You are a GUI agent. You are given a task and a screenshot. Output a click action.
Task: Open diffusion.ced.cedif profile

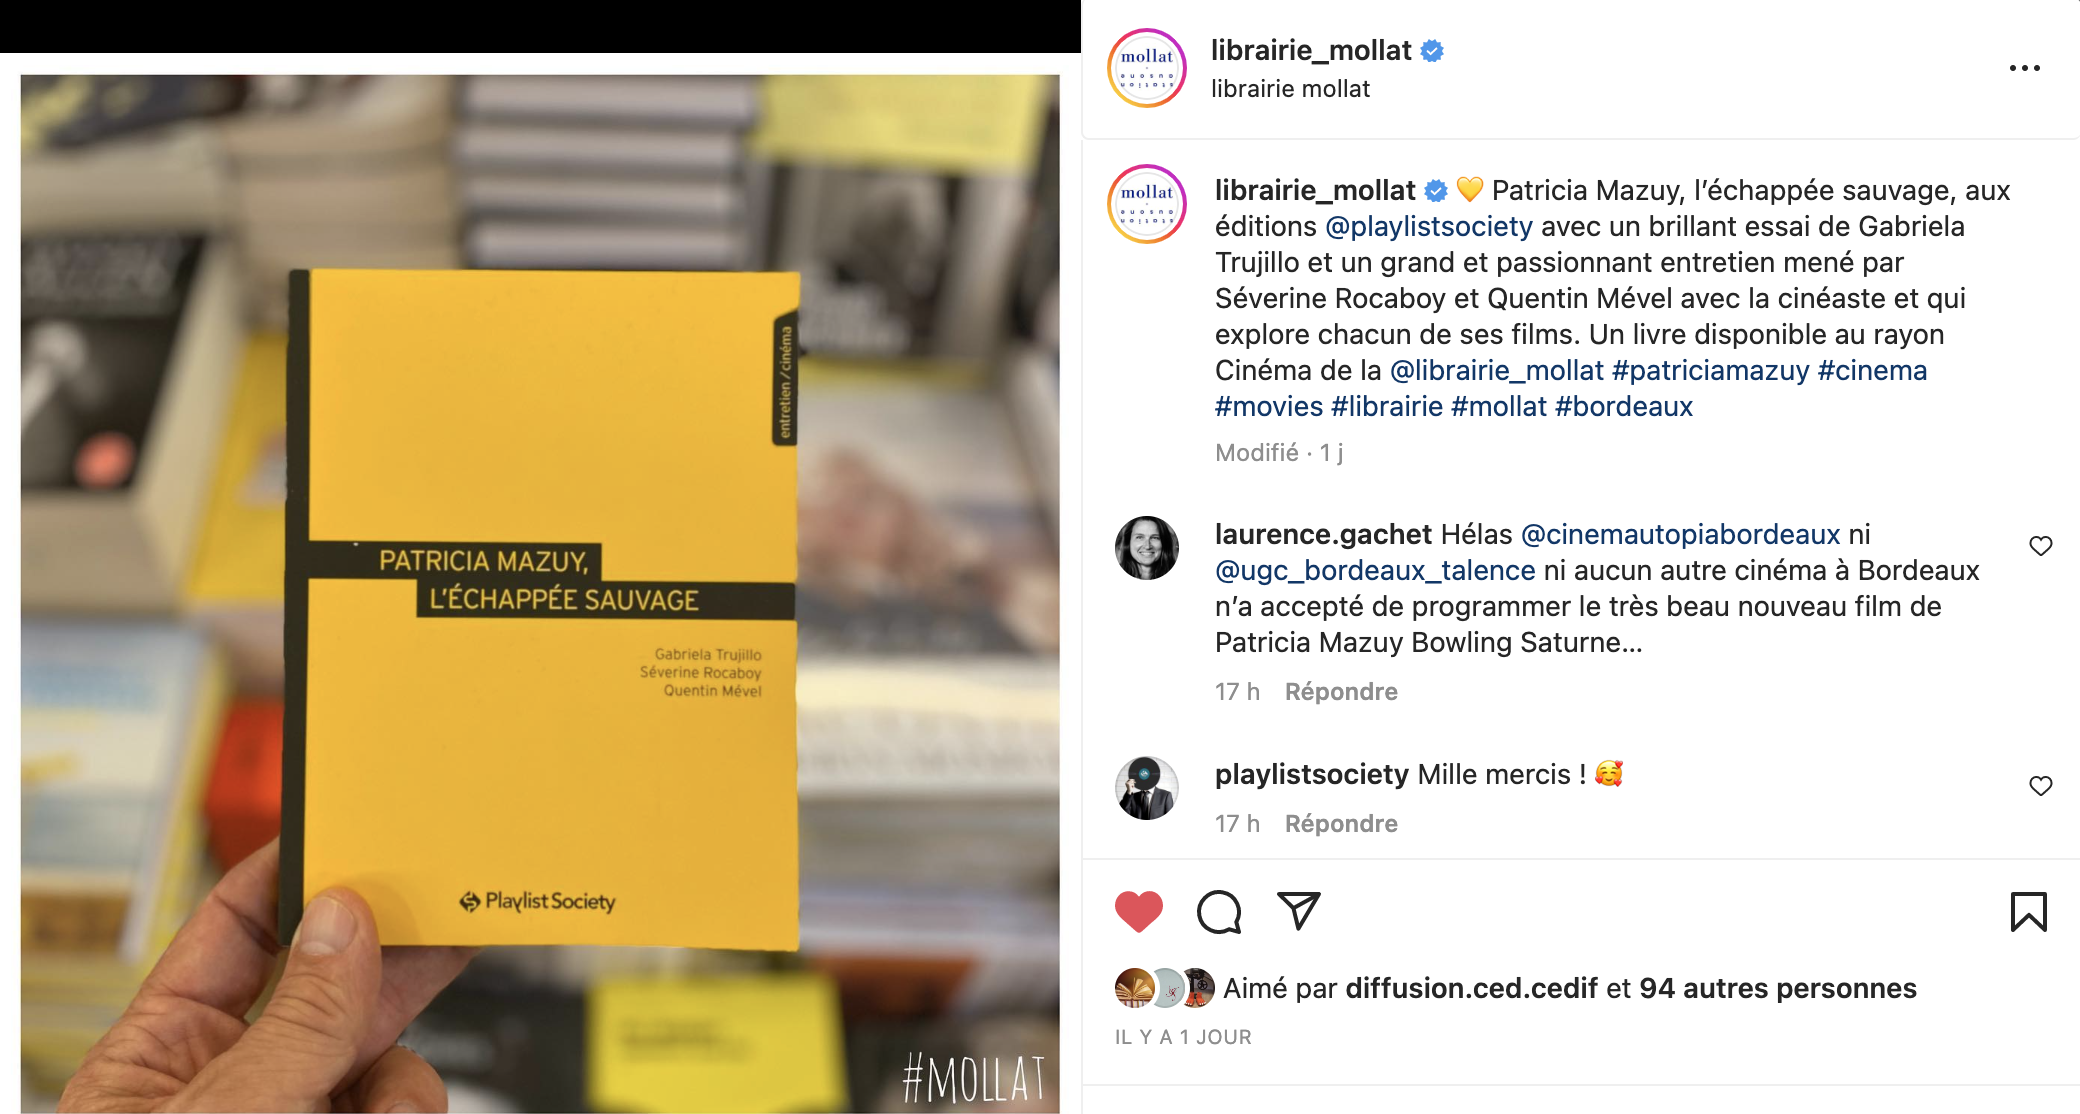coord(1471,989)
